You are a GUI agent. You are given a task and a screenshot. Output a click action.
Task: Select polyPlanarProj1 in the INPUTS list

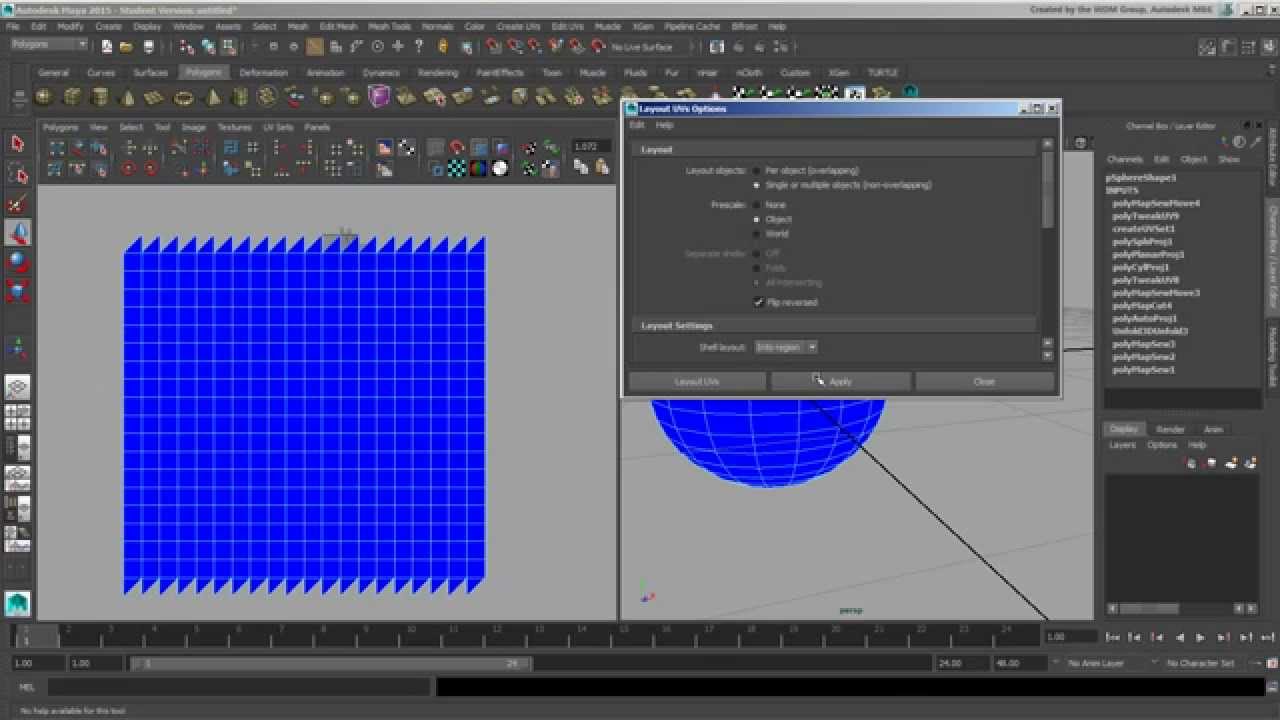point(1148,255)
